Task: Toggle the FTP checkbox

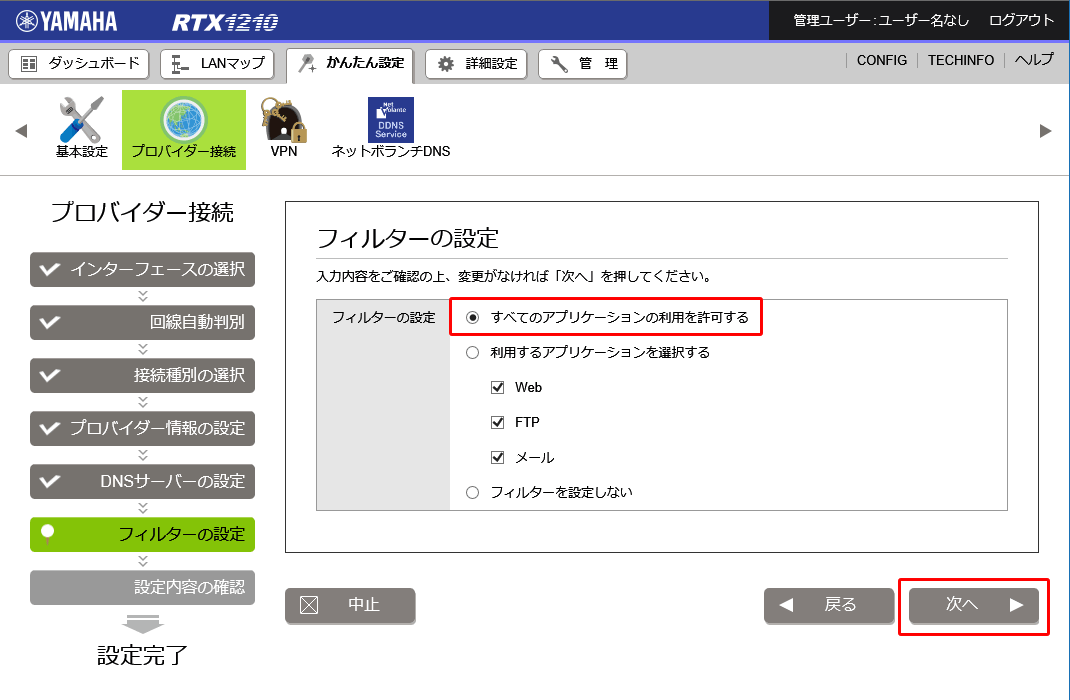Action: point(498,422)
